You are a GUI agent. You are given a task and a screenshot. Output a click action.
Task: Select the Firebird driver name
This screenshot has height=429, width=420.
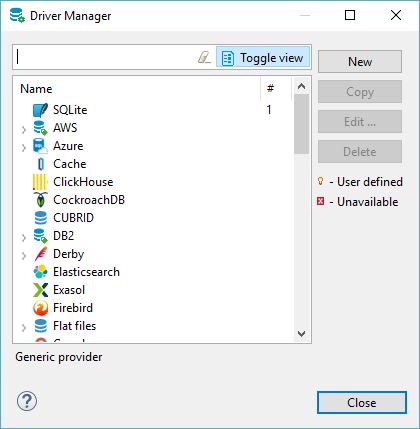tap(73, 308)
